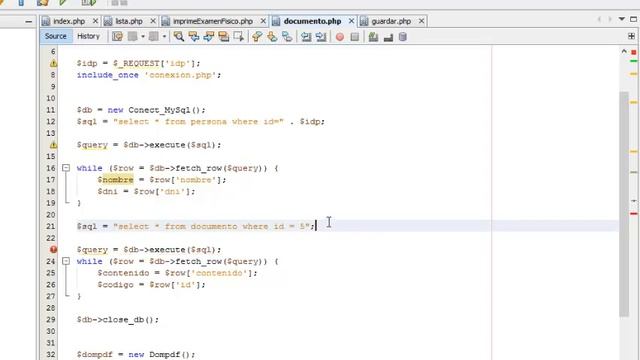Click Find Next Occurrence icon
This screenshot has width=640, height=360.
(x=209, y=37)
